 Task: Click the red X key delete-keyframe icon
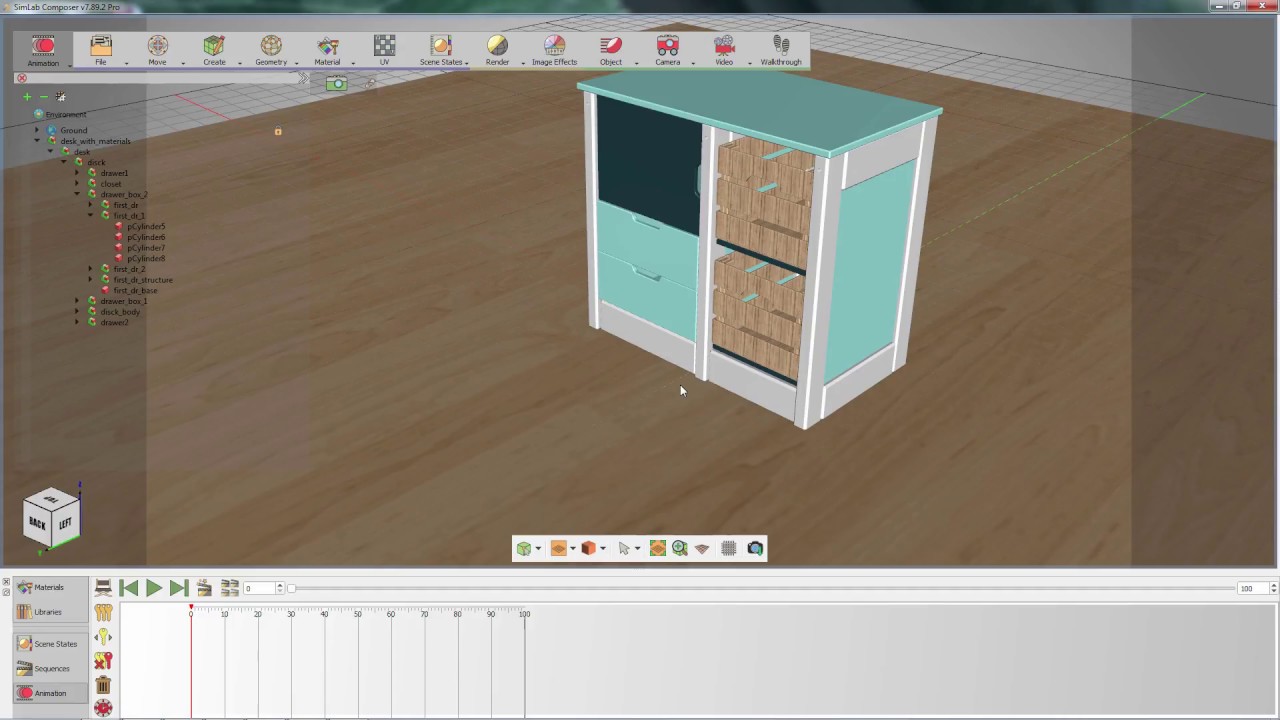coord(103,661)
